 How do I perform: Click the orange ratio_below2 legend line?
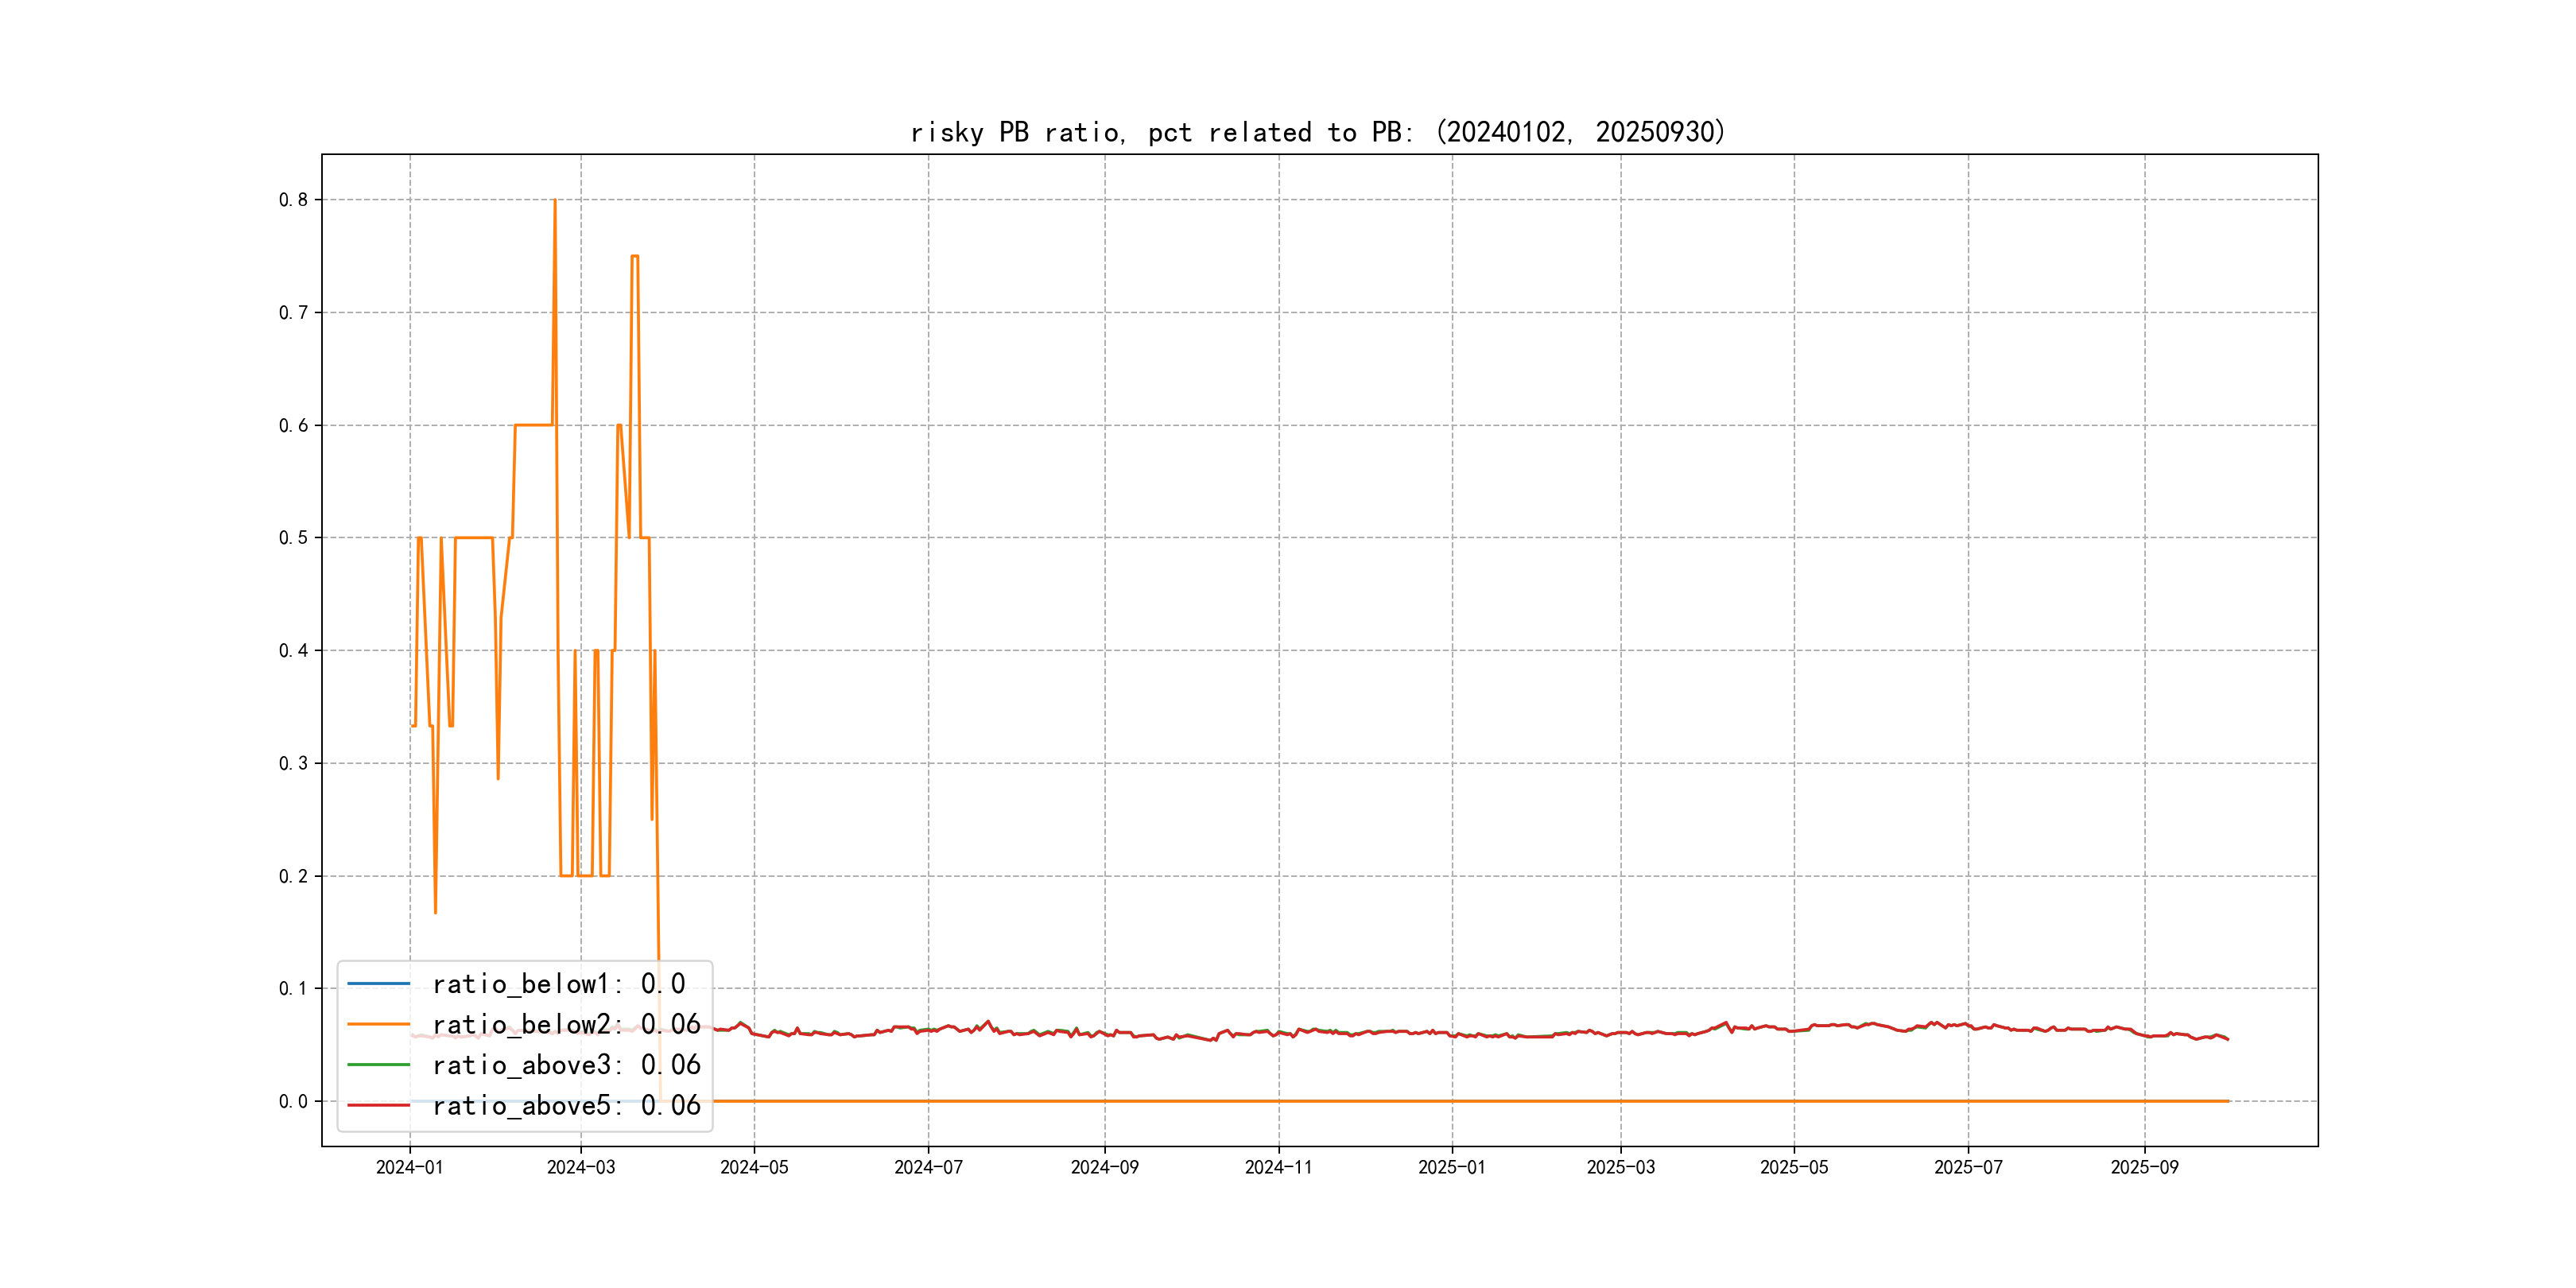378,1024
